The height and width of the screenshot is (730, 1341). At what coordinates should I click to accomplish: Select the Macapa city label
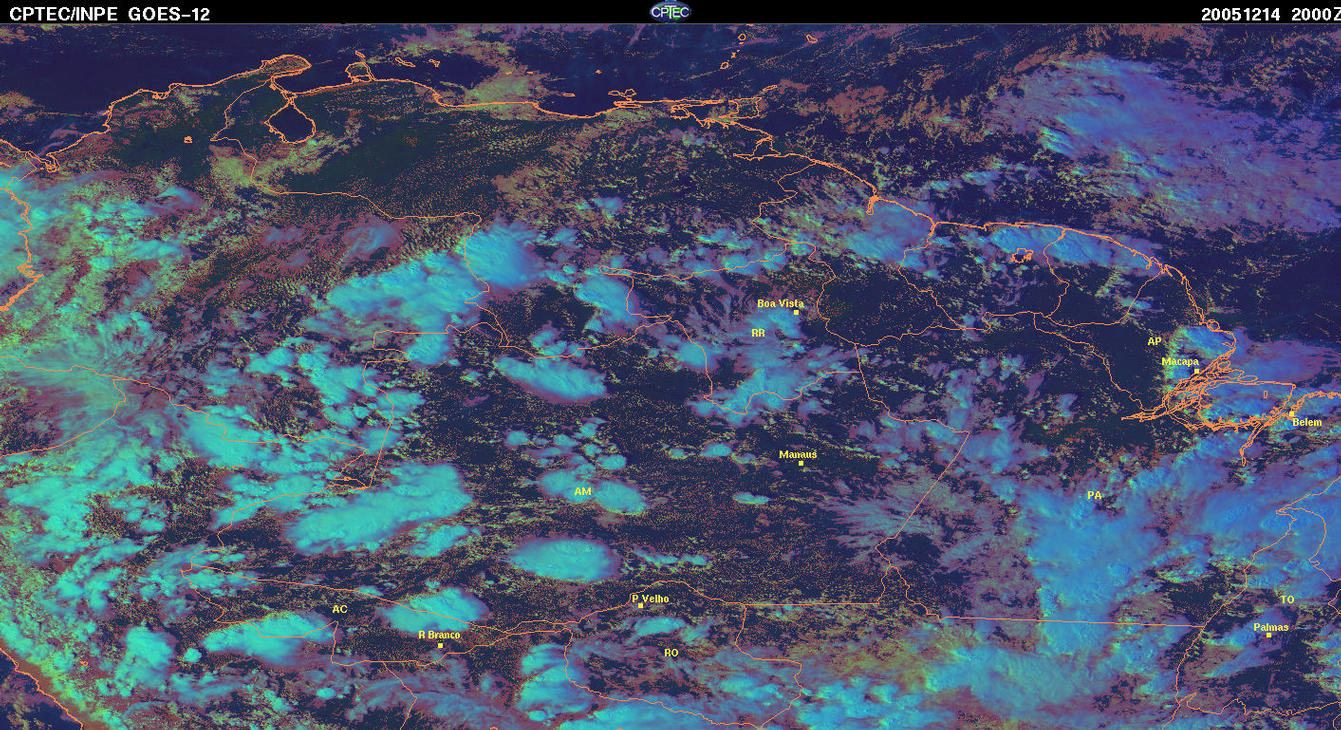click(x=1180, y=361)
